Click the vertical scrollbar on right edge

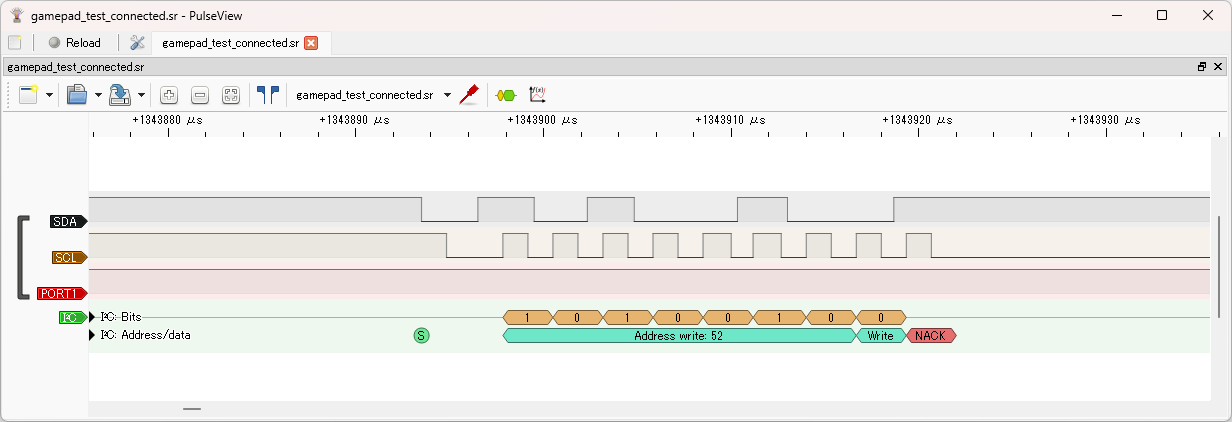pos(1218,266)
